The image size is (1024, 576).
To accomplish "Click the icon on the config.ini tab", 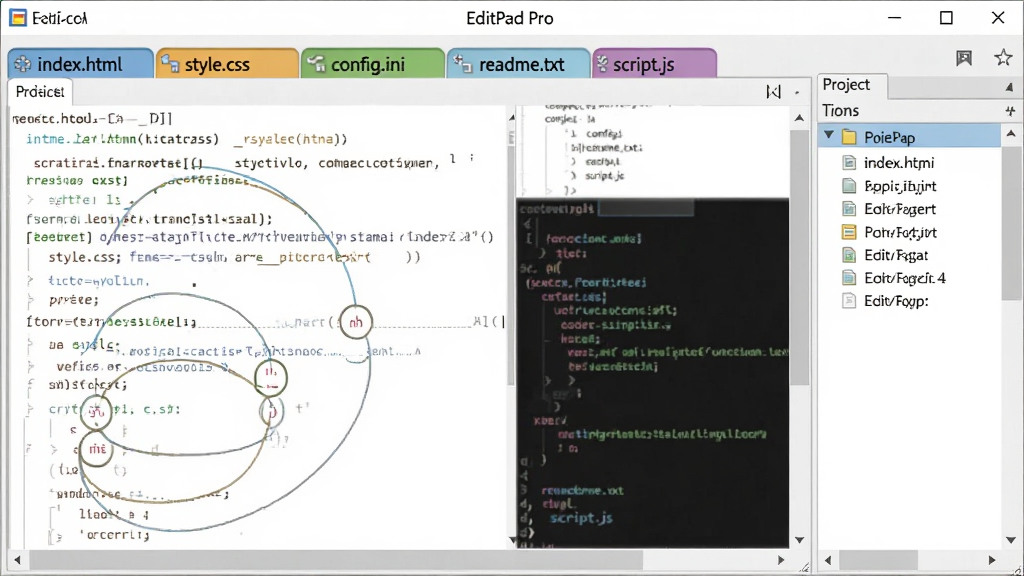I will [x=317, y=64].
